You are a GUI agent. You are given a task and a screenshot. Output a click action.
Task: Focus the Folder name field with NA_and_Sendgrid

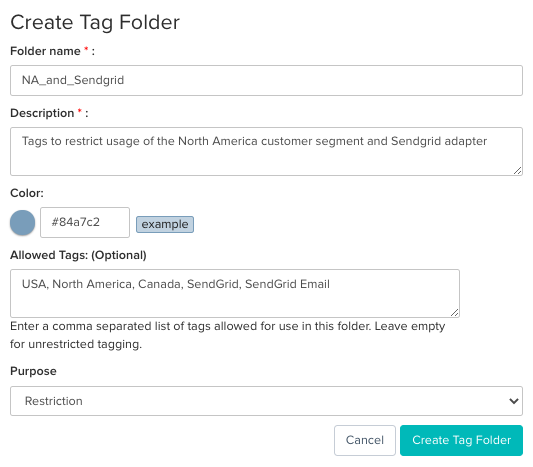(x=266, y=80)
